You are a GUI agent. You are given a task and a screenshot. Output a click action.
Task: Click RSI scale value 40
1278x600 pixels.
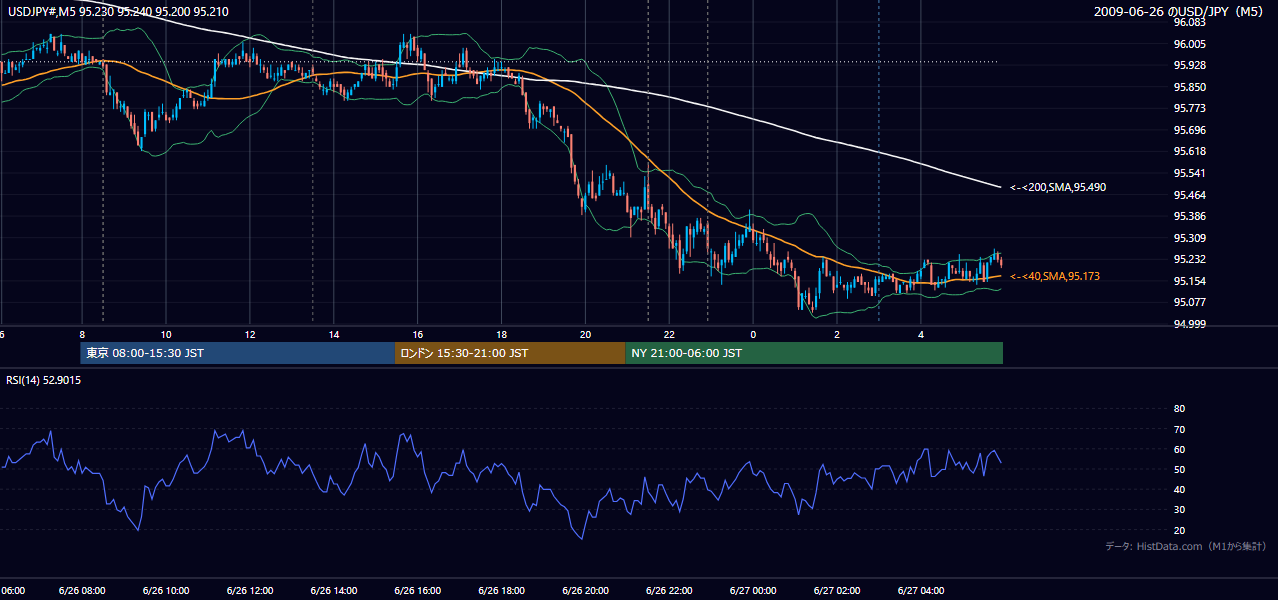pos(1179,489)
